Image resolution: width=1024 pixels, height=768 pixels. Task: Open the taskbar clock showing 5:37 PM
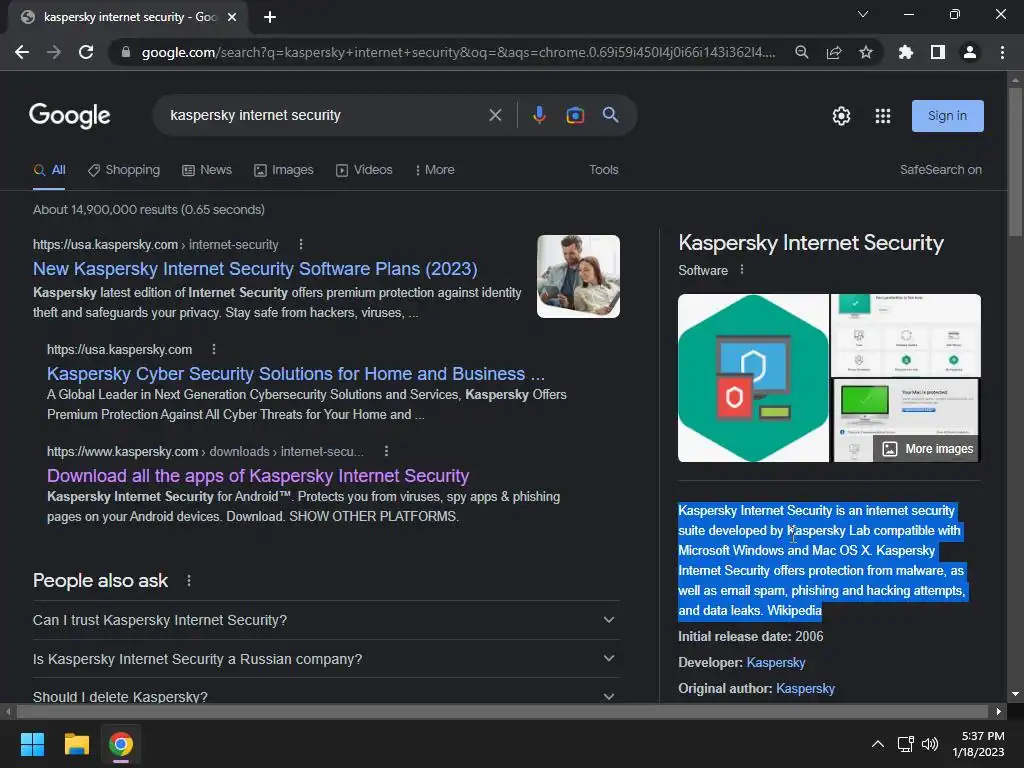click(978, 744)
